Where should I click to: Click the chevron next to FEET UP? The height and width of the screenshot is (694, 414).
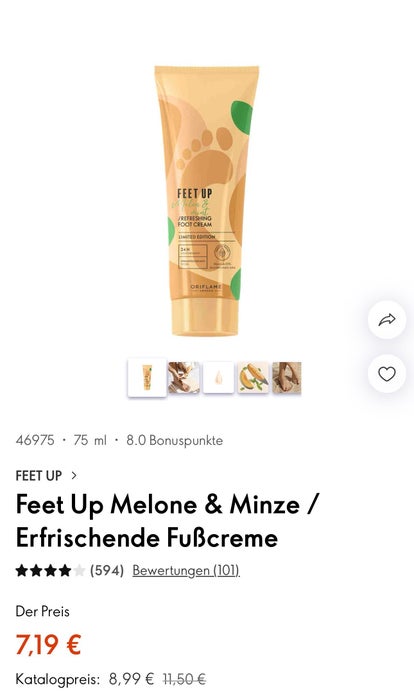click(x=74, y=475)
